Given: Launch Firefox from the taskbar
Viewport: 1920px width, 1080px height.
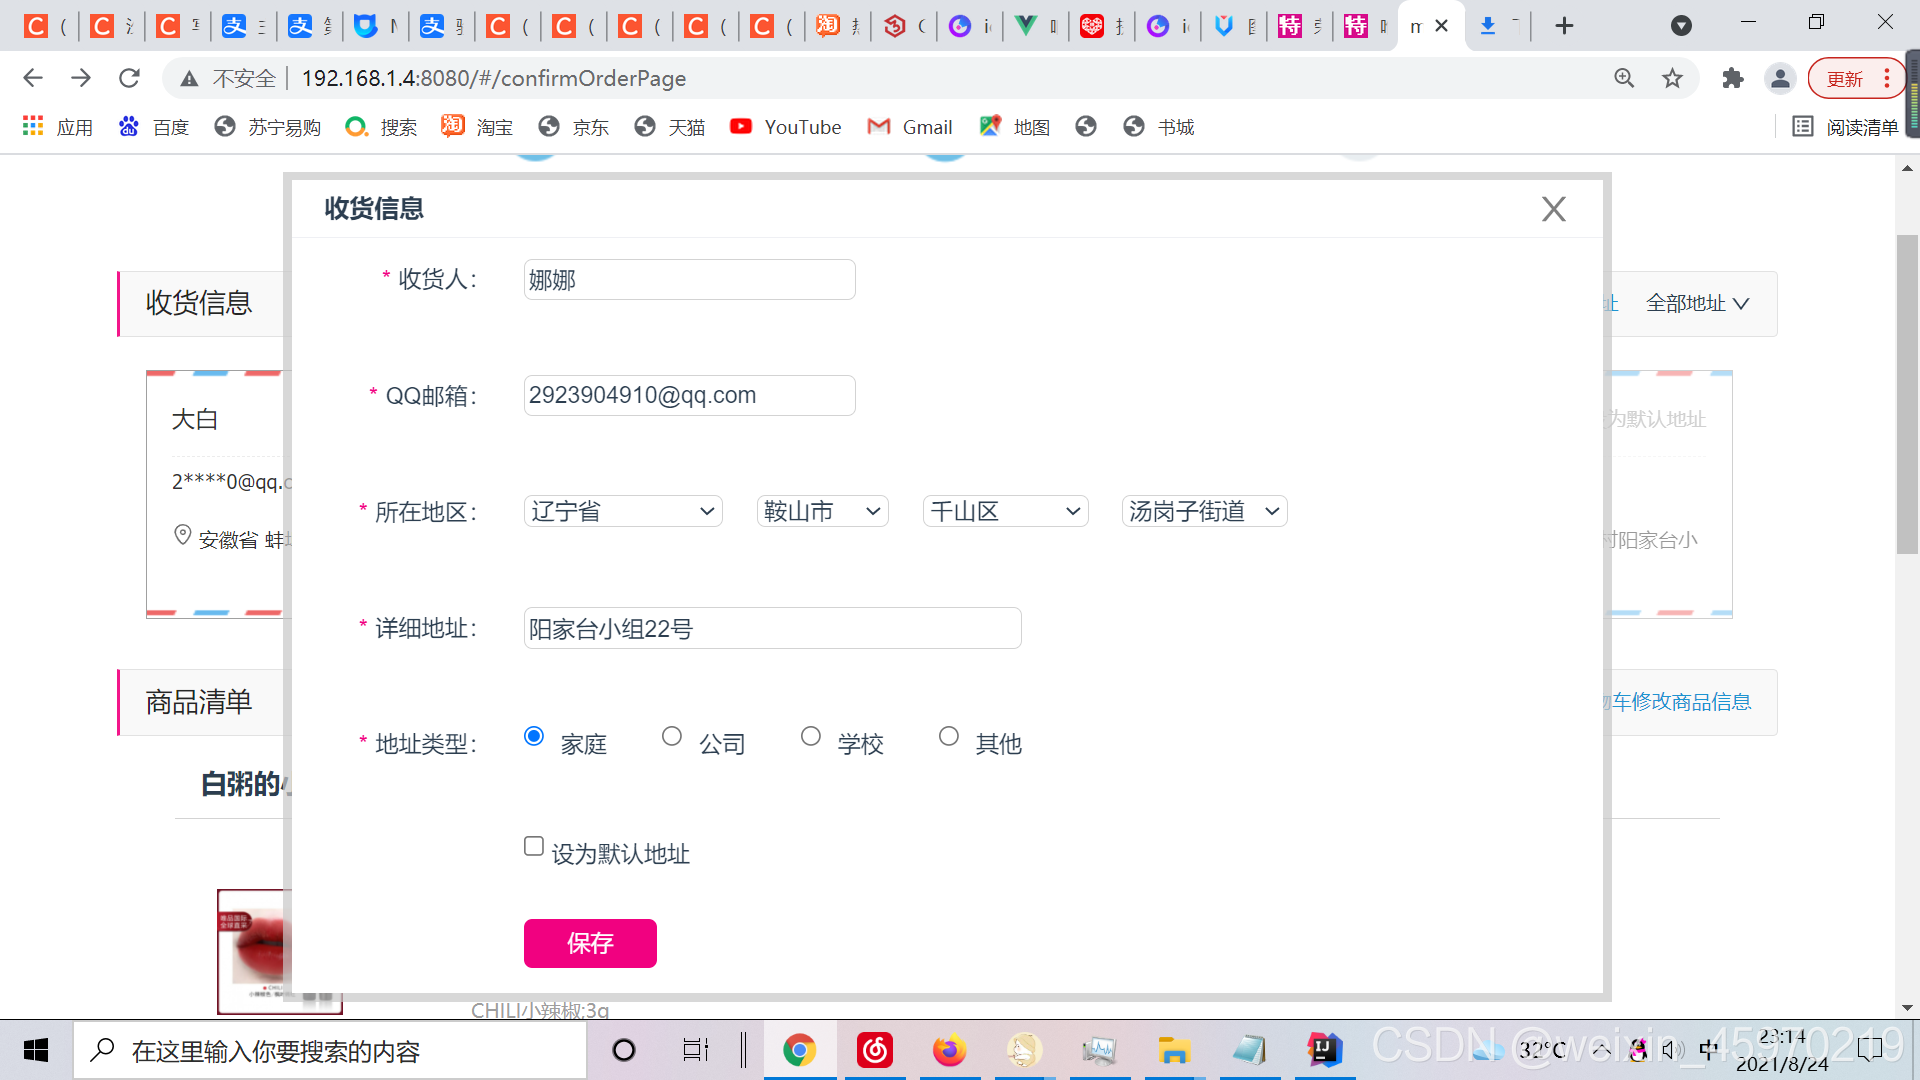Looking at the screenshot, I should click(949, 1050).
